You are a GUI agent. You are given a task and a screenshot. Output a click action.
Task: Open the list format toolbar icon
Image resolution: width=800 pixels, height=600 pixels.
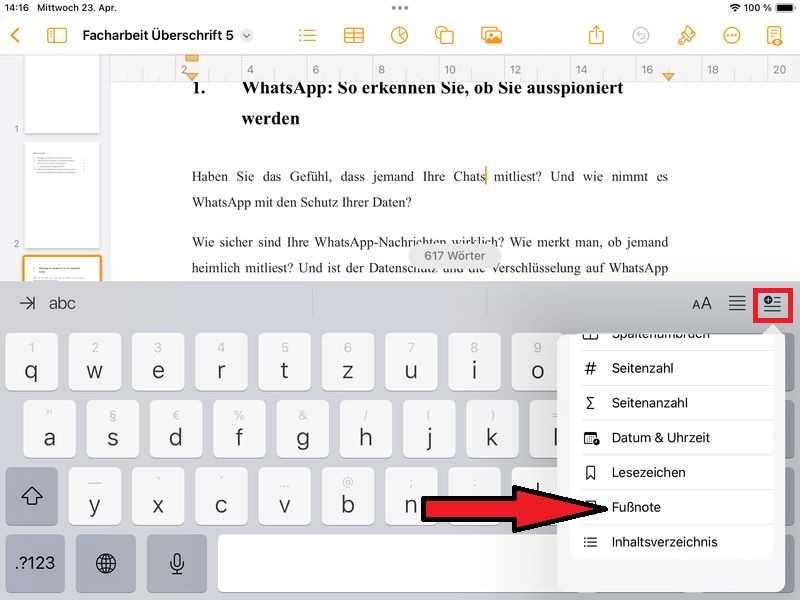point(307,35)
